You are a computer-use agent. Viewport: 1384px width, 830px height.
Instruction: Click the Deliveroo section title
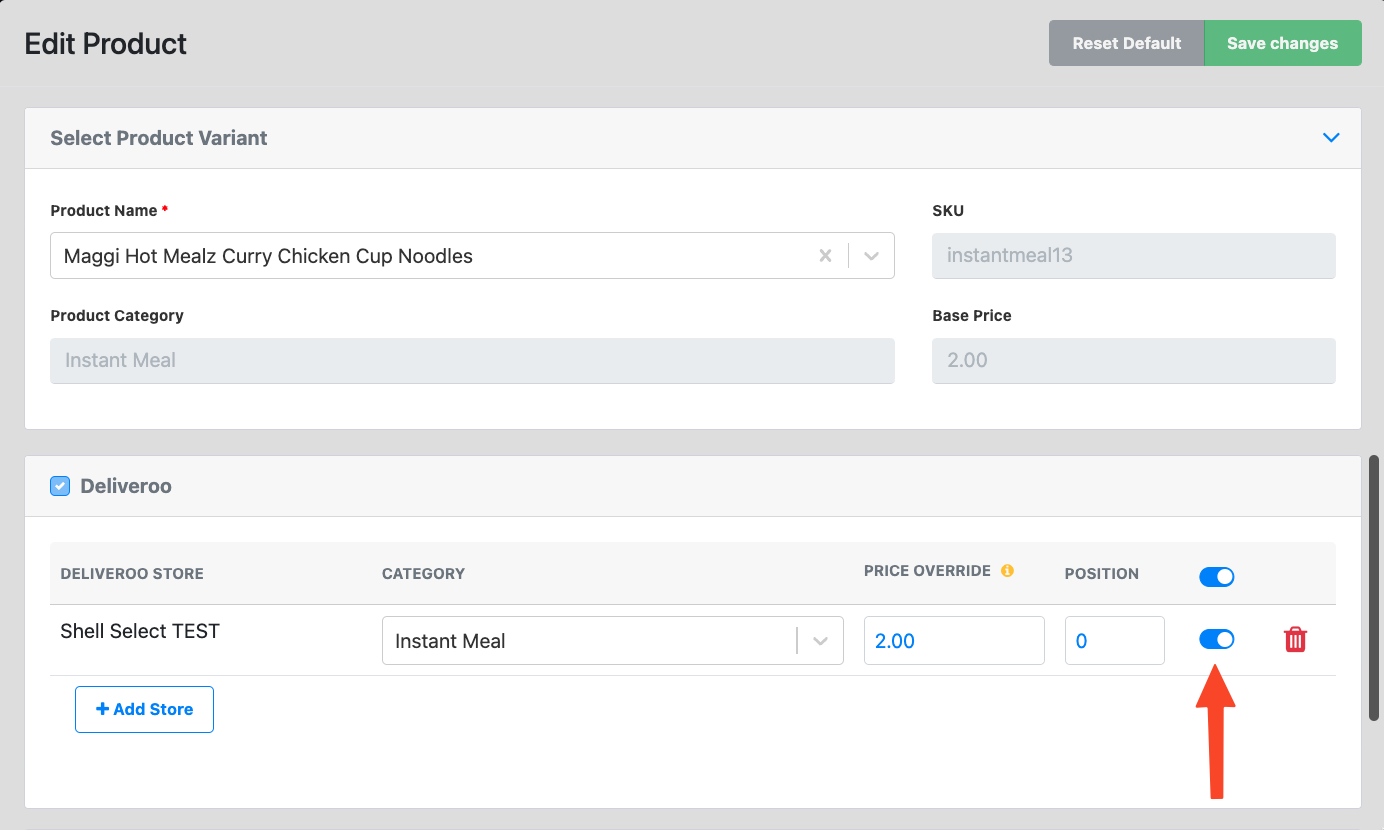[x=126, y=486]
